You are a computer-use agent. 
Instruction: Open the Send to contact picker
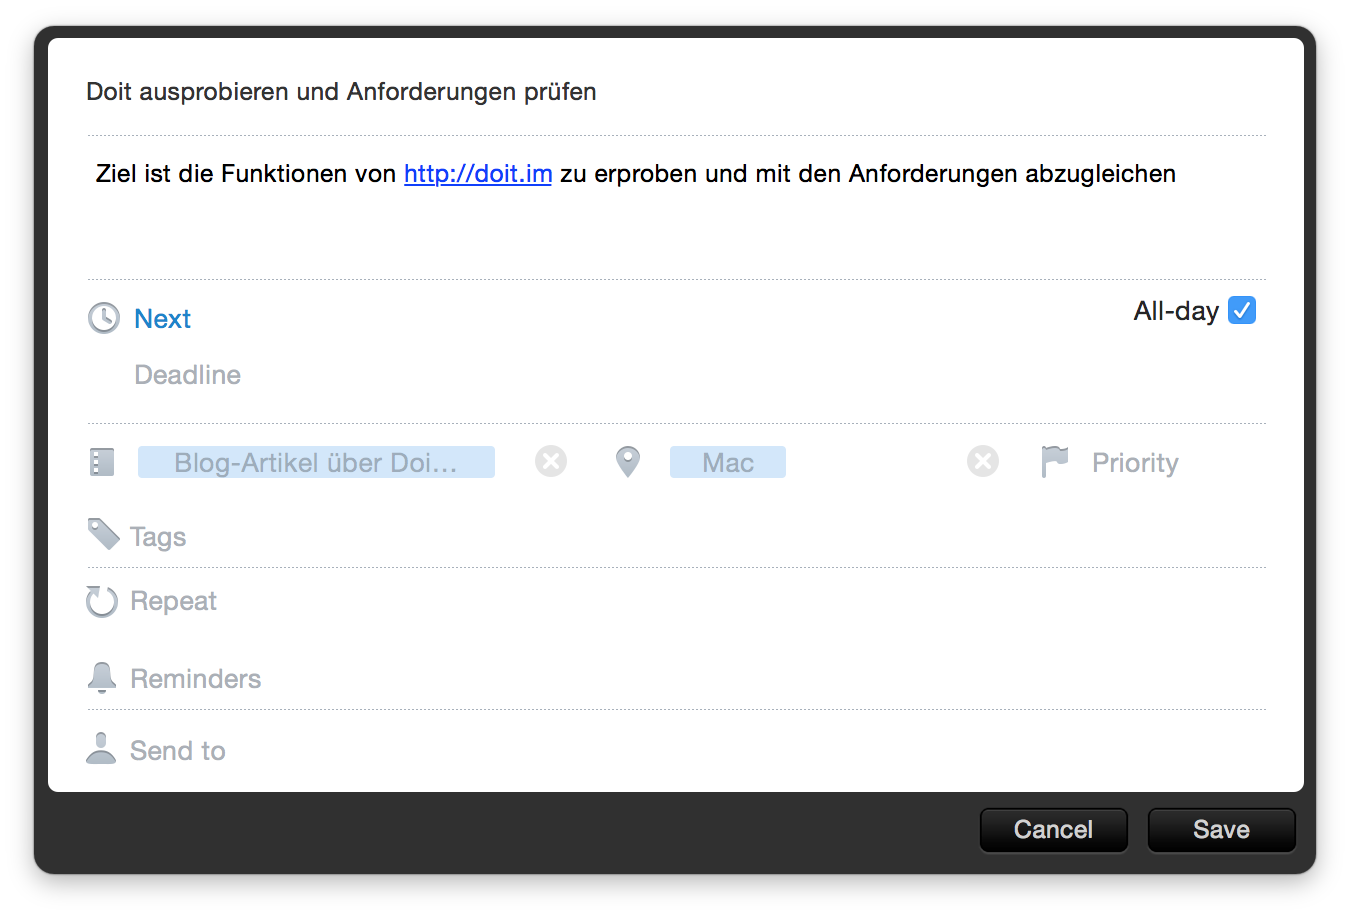coord(178,751)
